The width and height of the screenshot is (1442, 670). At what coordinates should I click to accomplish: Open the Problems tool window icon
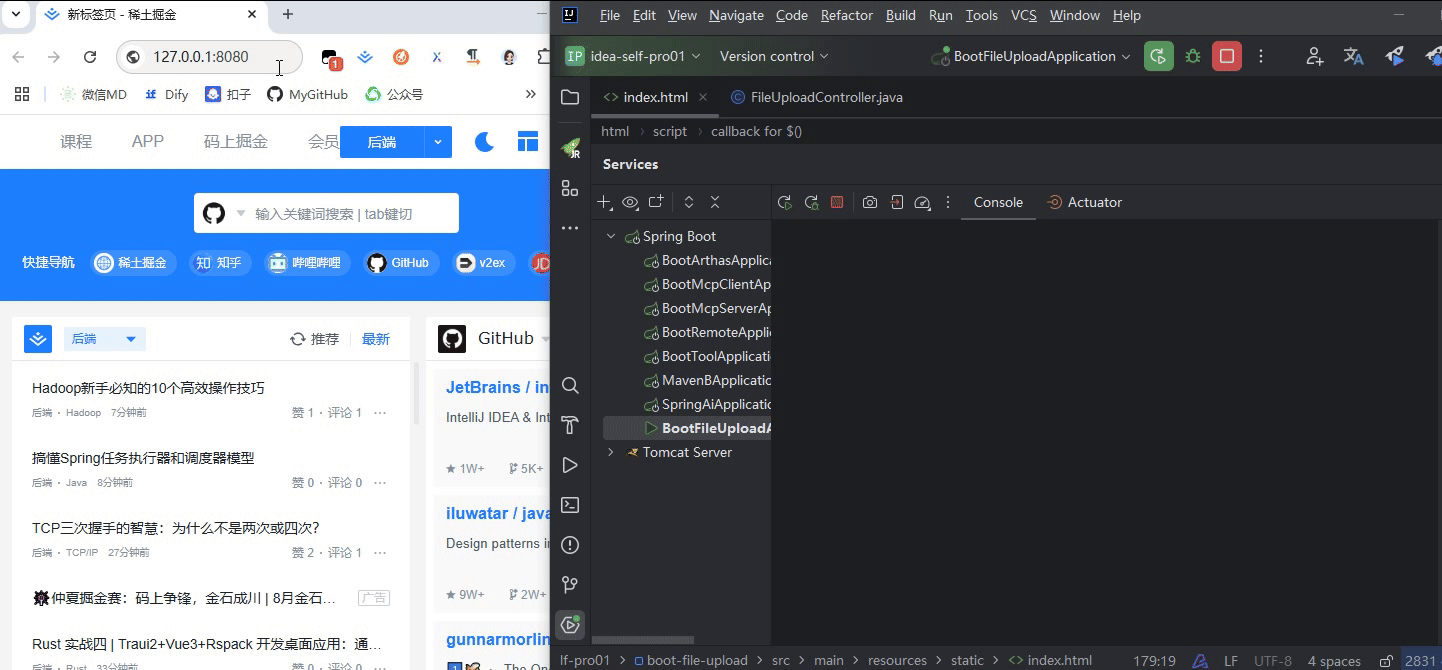[x=570, y=545]
